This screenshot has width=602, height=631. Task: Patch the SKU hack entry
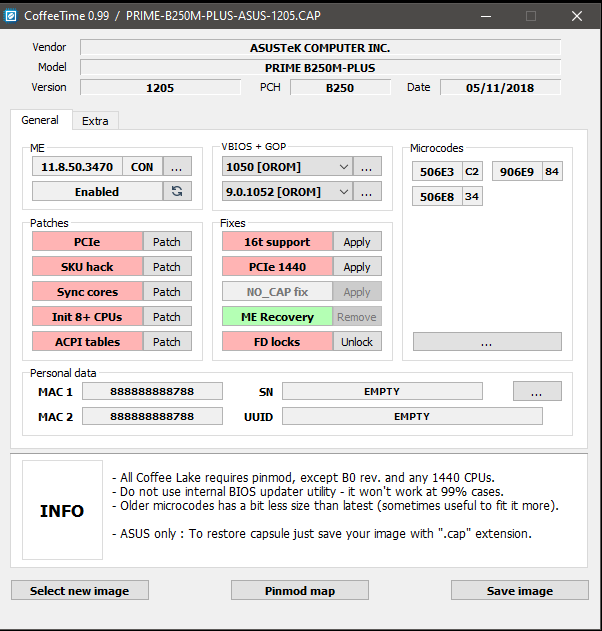pyautogui.click(x=167, y=266)
